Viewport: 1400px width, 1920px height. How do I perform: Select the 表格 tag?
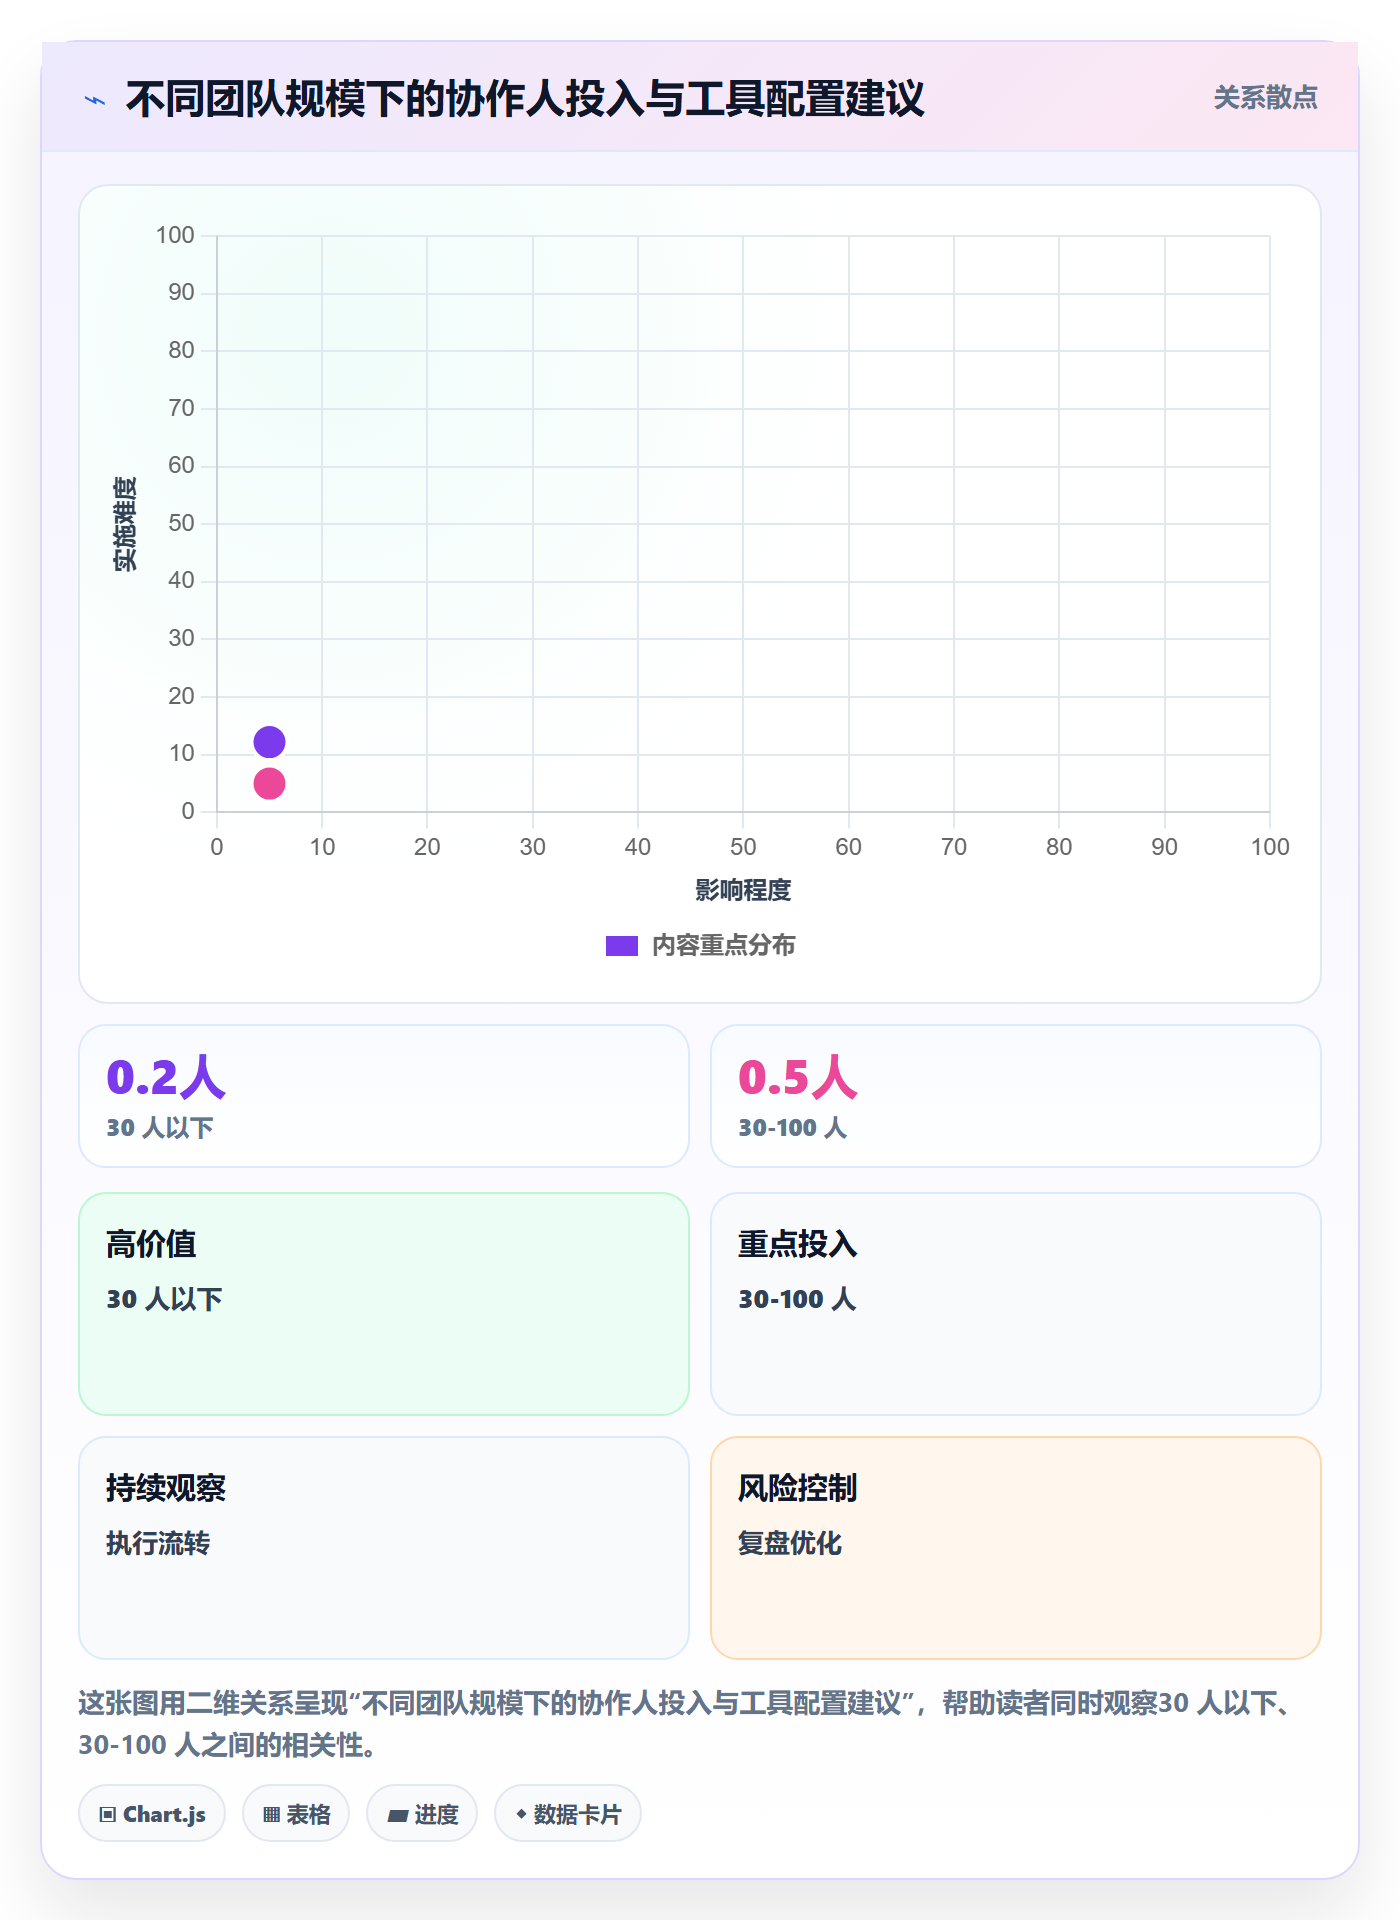pos(296,1813)
